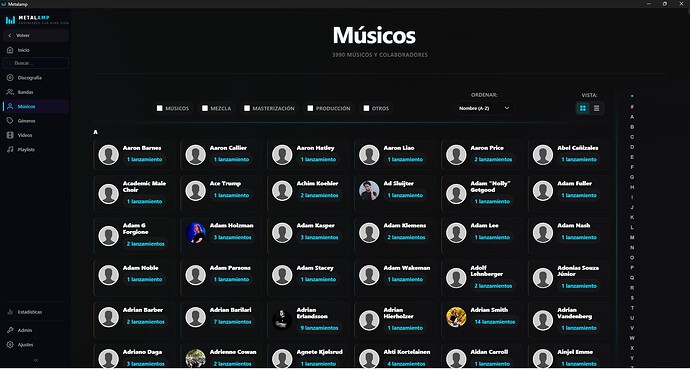Select the Adam Fuller name

tap(574, 183)
